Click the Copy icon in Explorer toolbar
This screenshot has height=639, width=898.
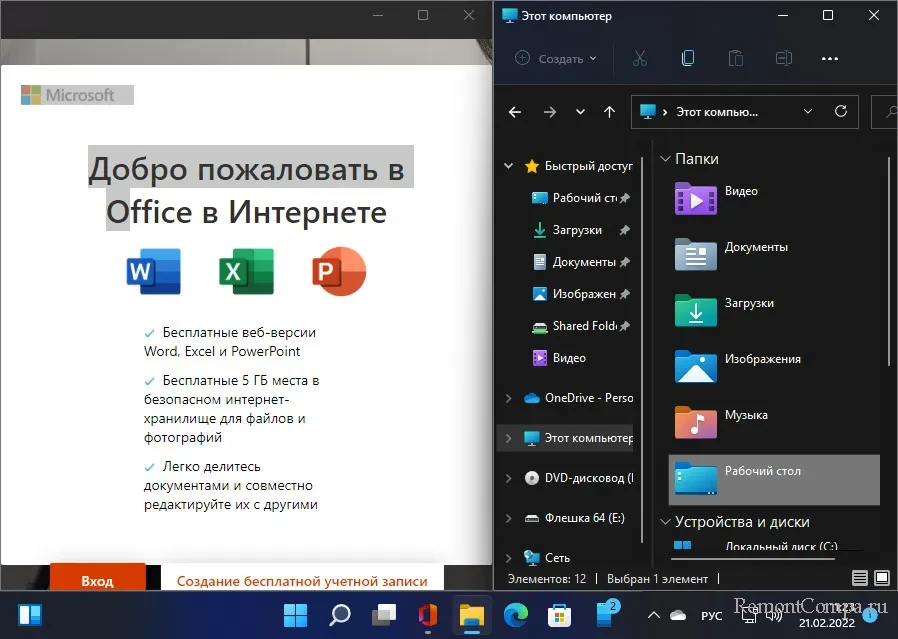click(x=688, y=58)
